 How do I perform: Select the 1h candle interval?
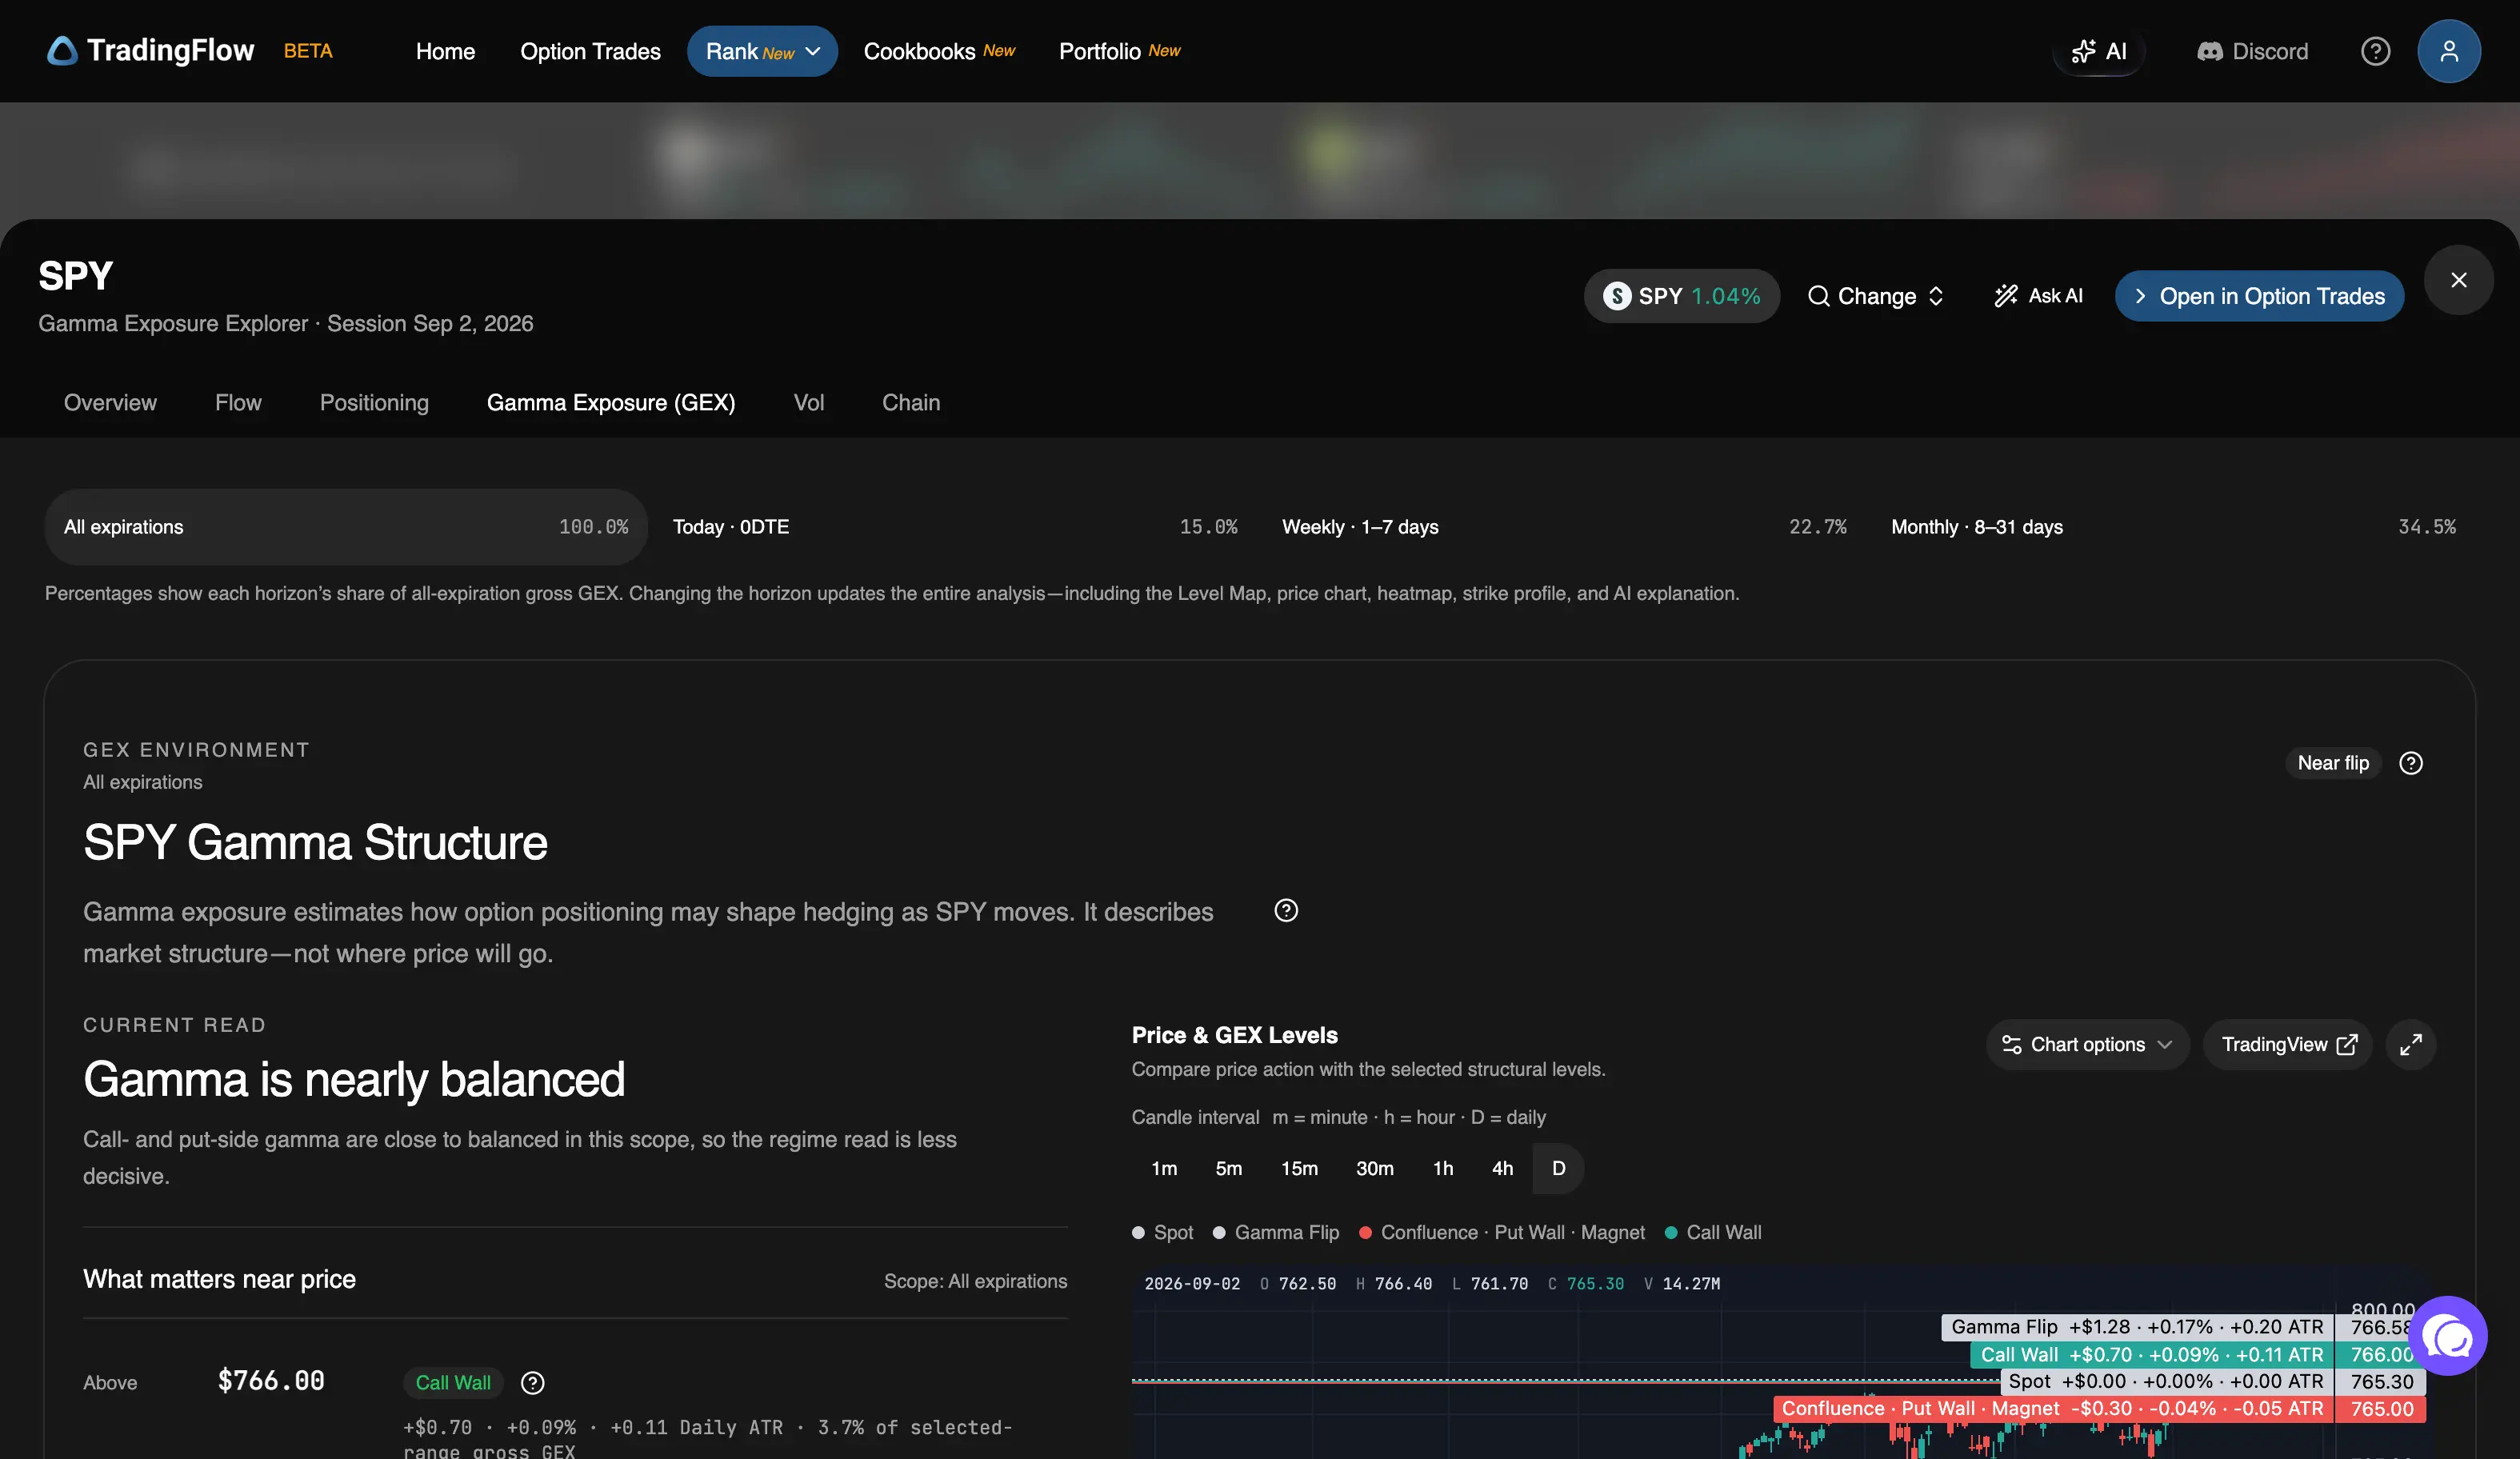(1443, 1168)
